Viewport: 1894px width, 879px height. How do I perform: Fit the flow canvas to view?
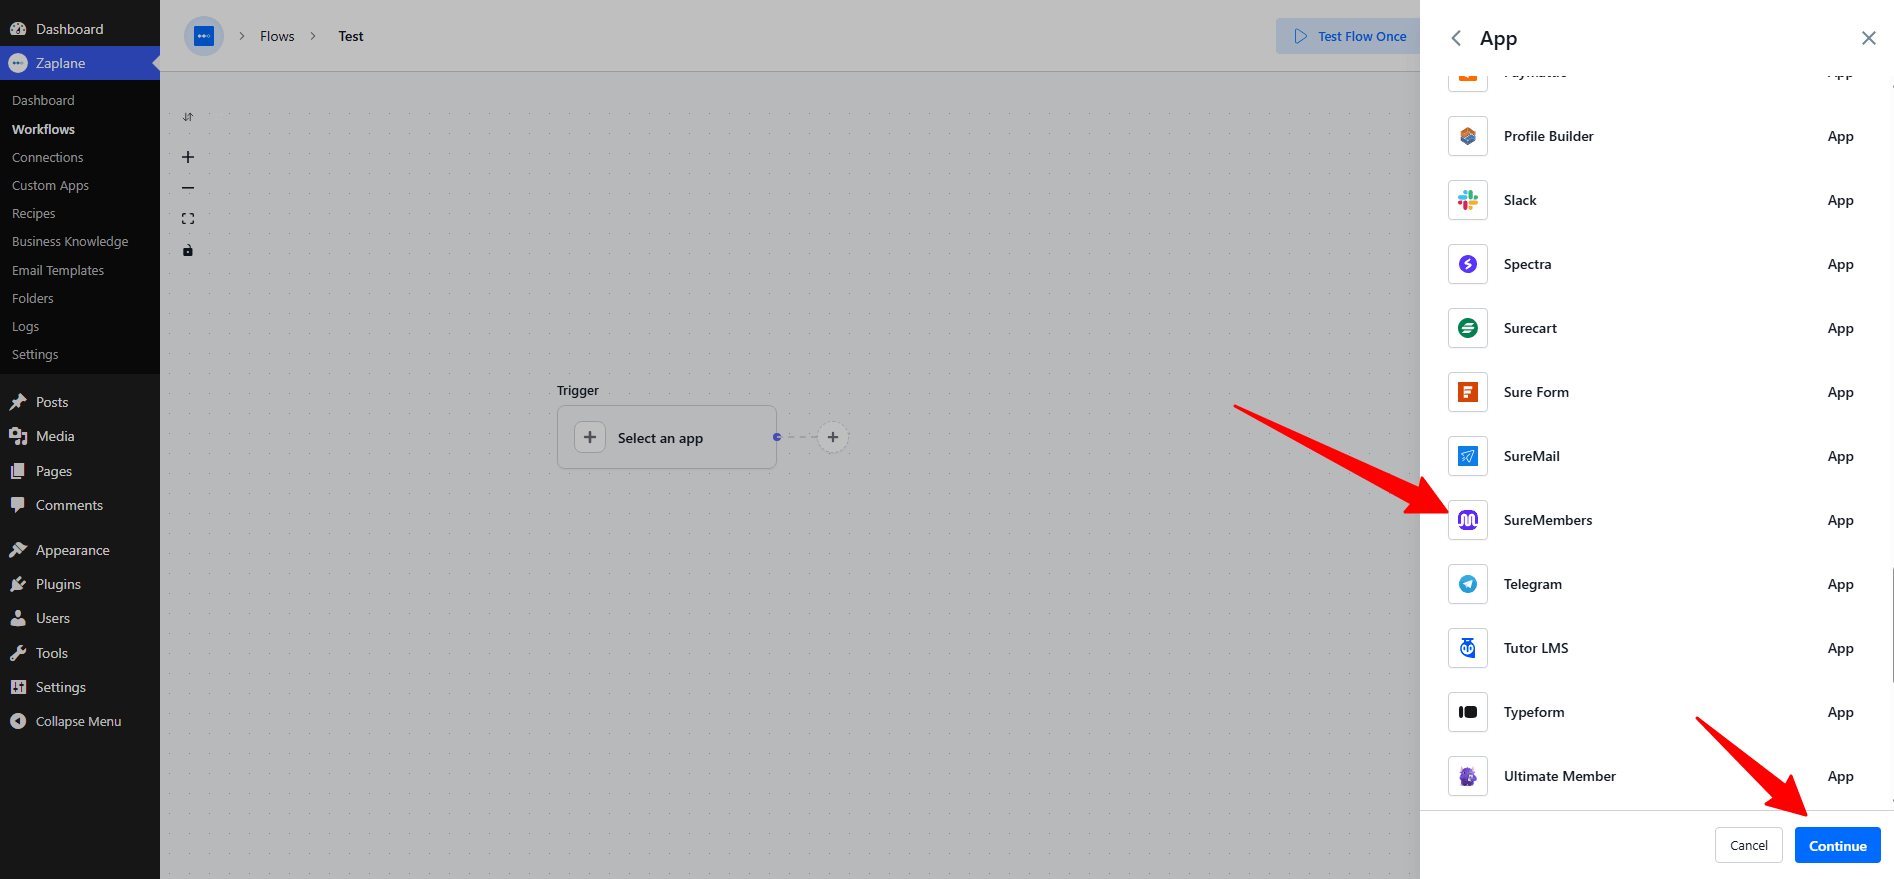pos(188,219)
